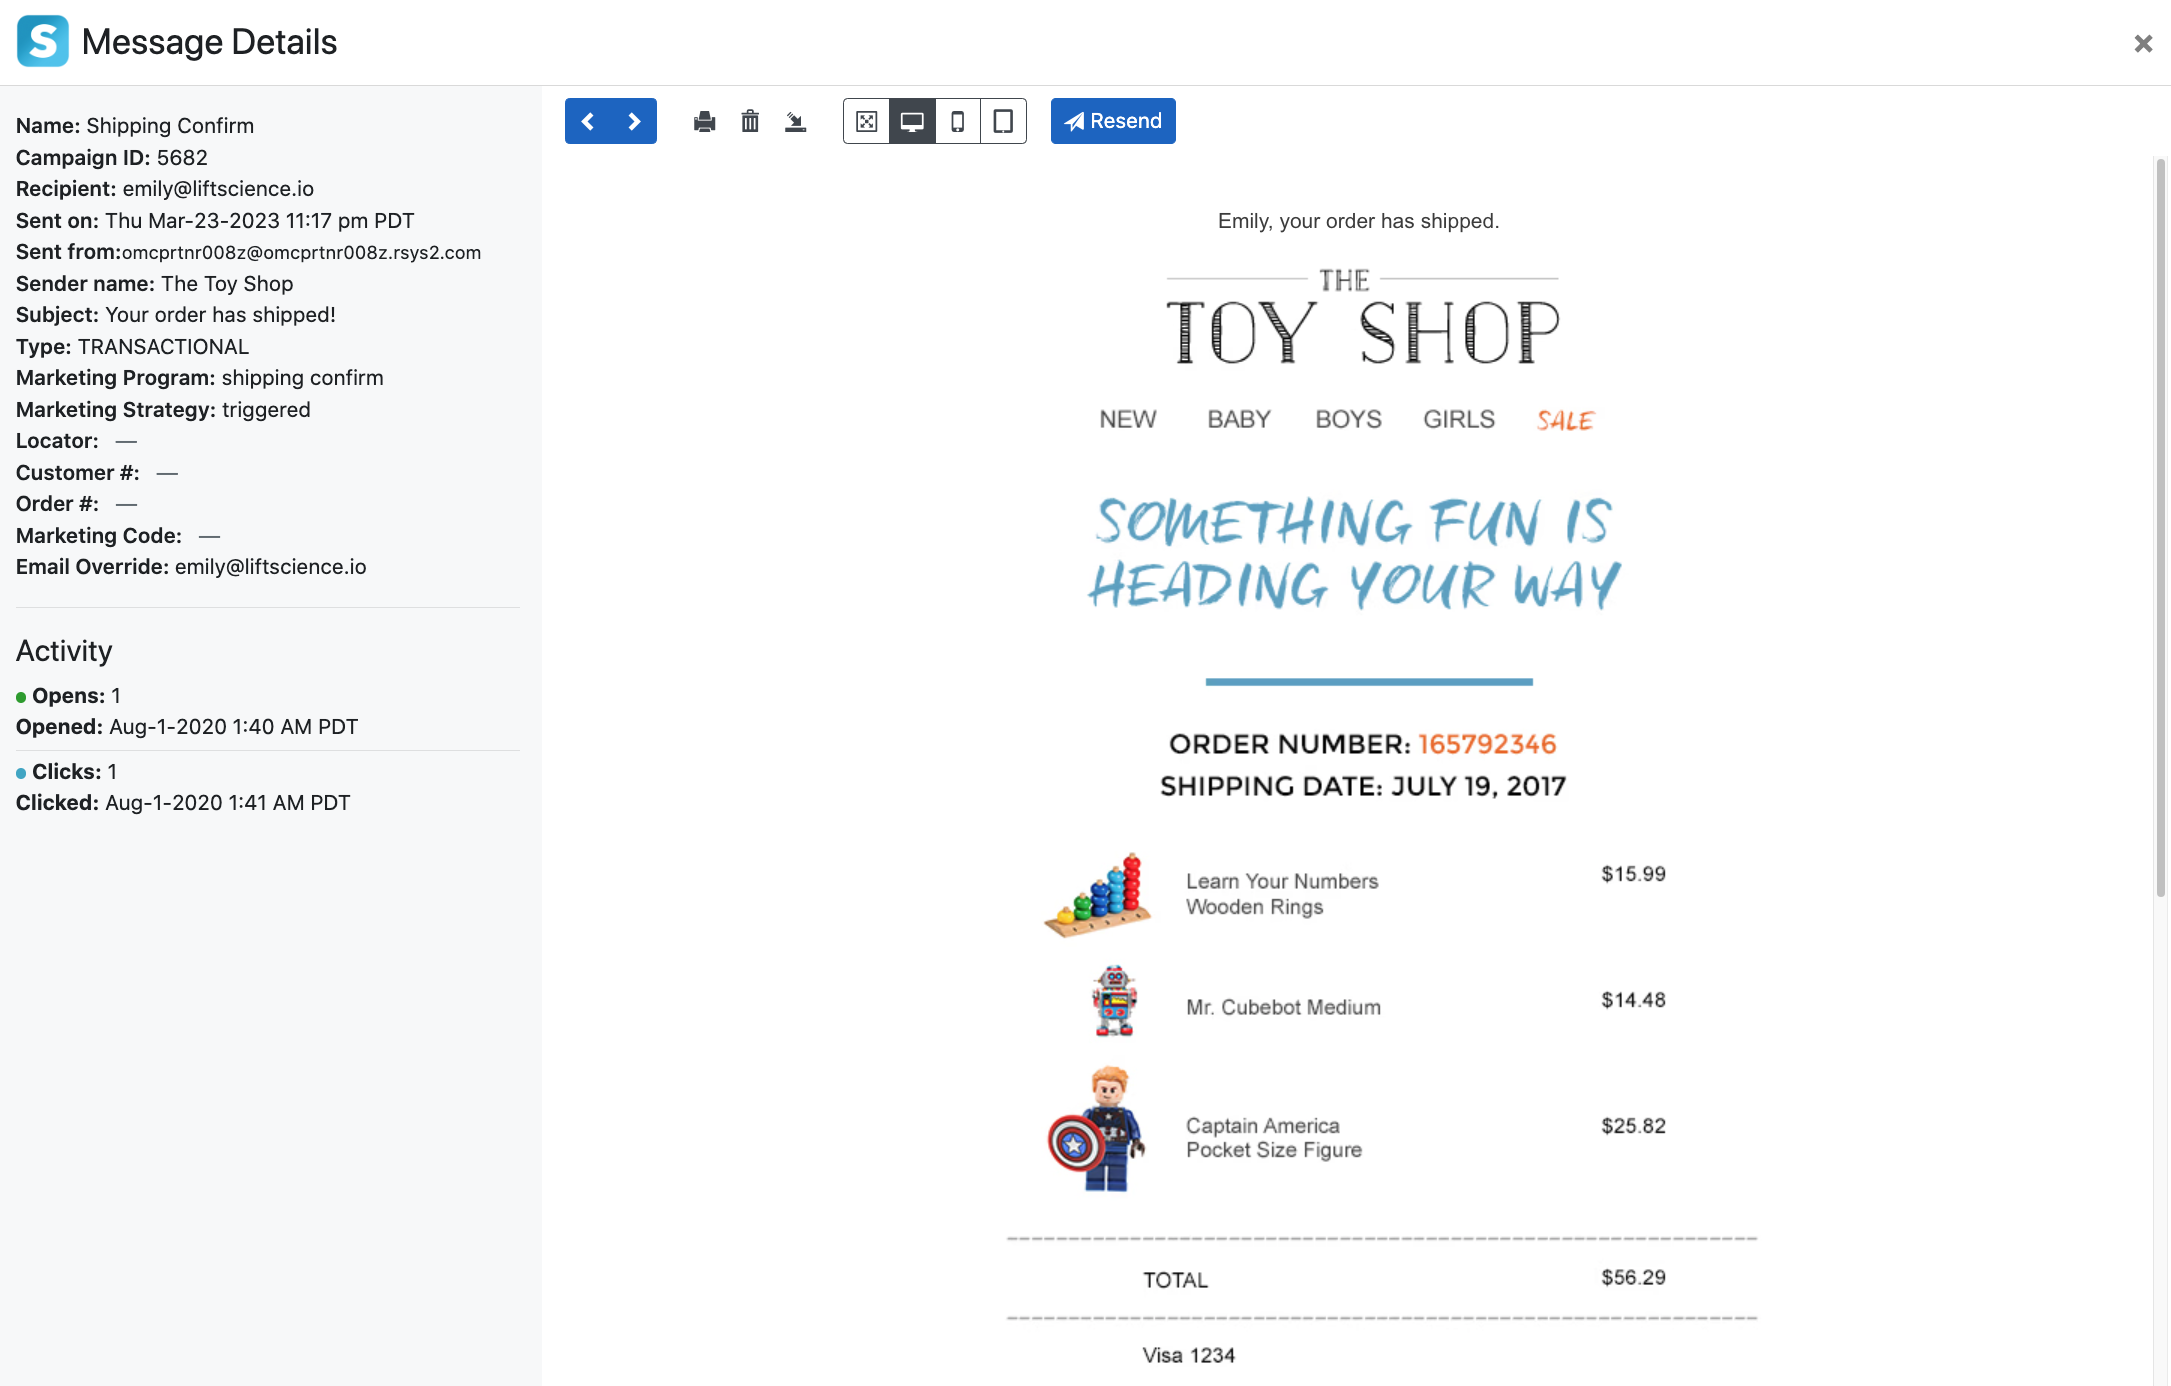
Task: Open the NEW navigation link
Action: click(x=1127, y=419)
